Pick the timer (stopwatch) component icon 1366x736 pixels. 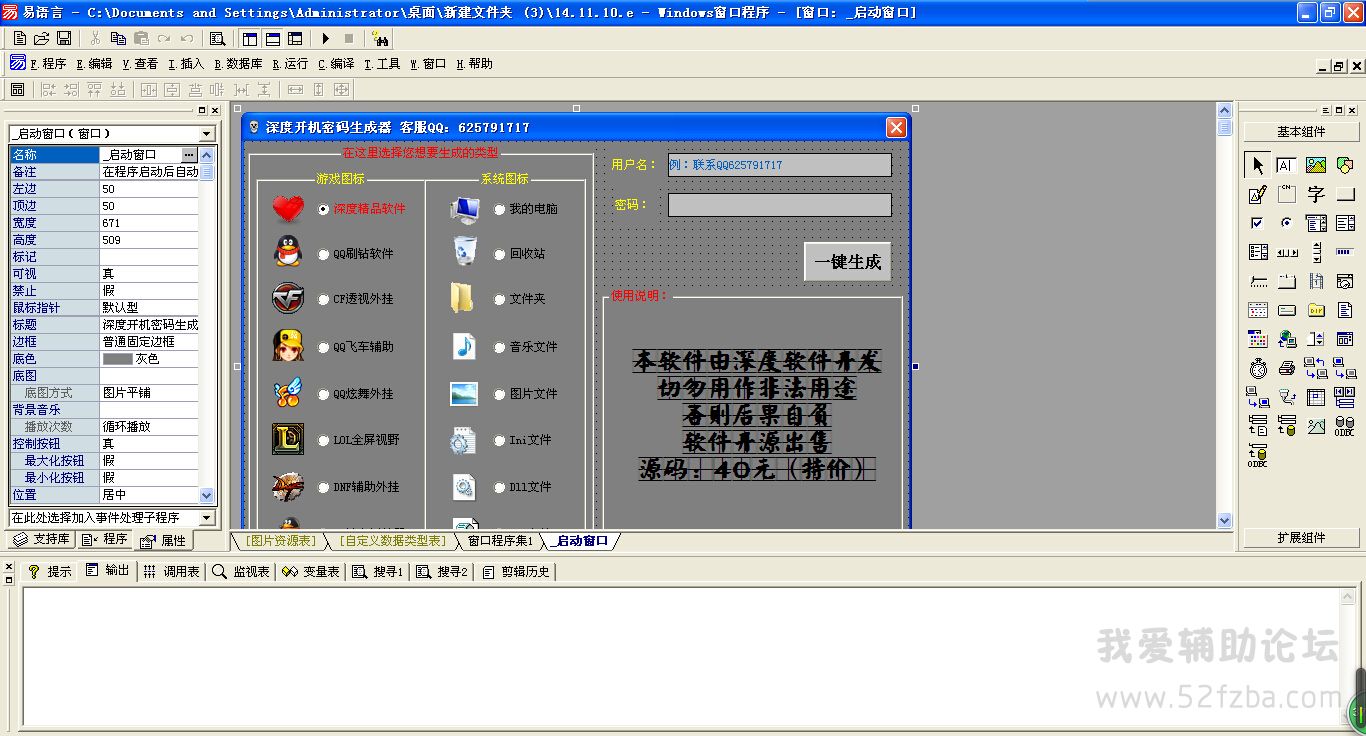[1257, 368]
